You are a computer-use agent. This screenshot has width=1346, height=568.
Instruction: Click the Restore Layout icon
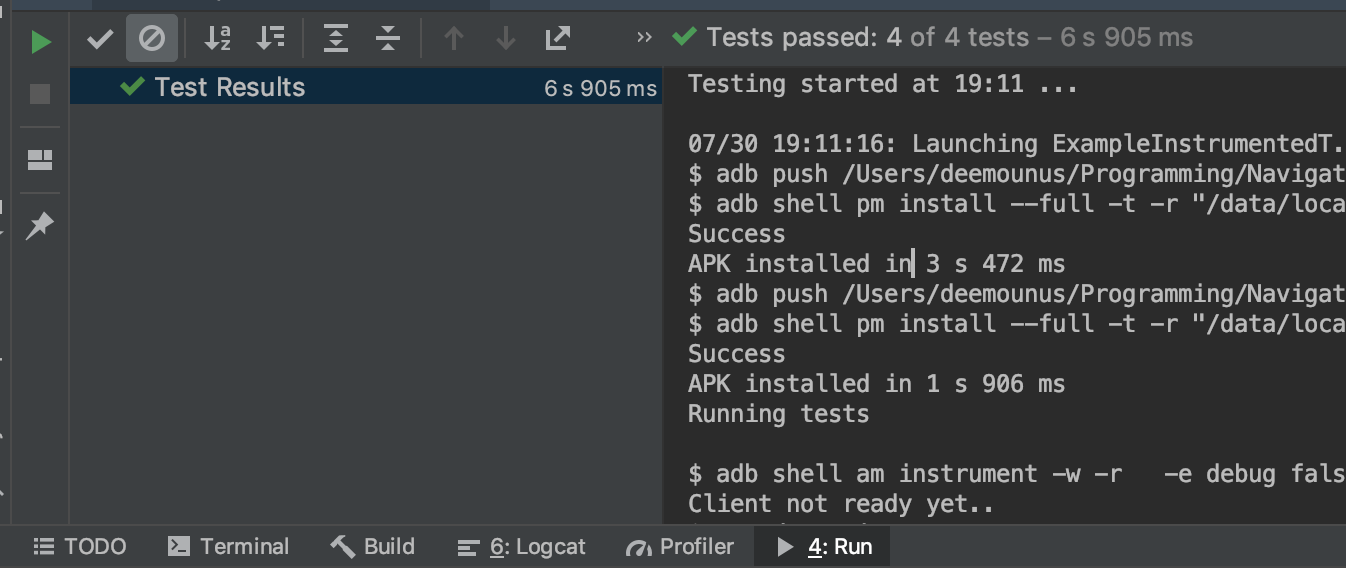pos(40,160)
